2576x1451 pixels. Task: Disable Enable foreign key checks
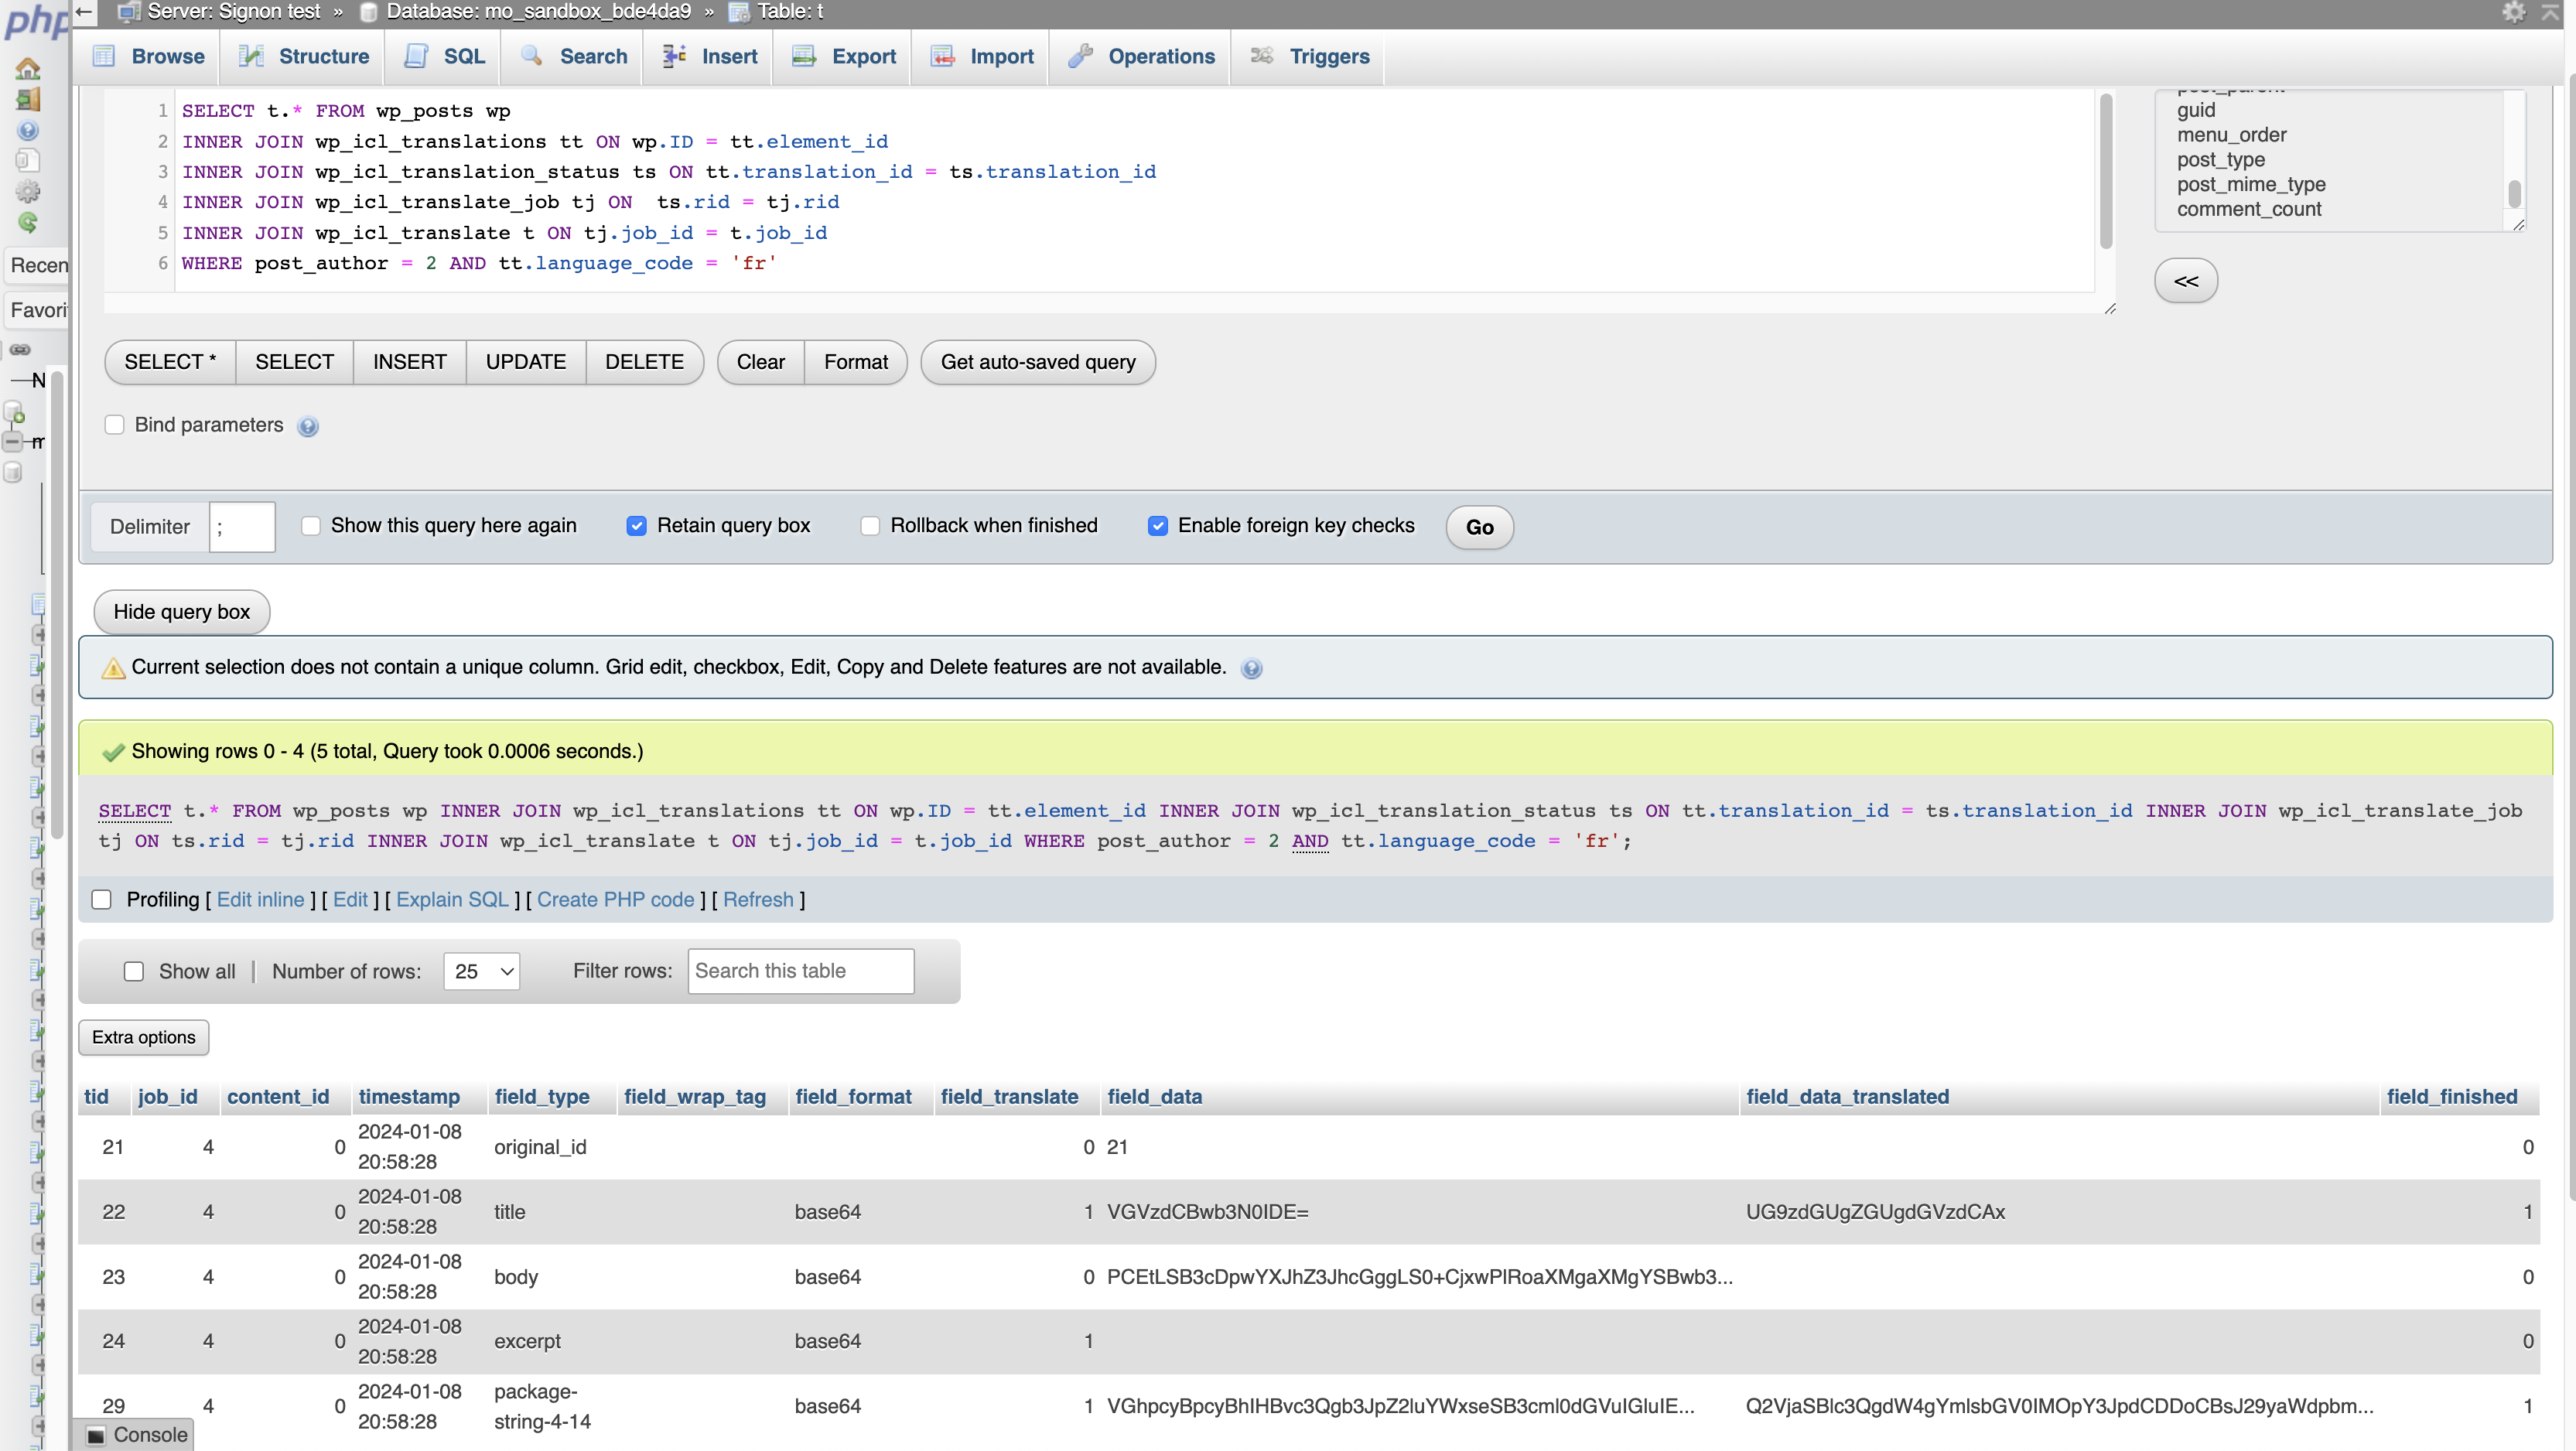[x=1158, y=526]
